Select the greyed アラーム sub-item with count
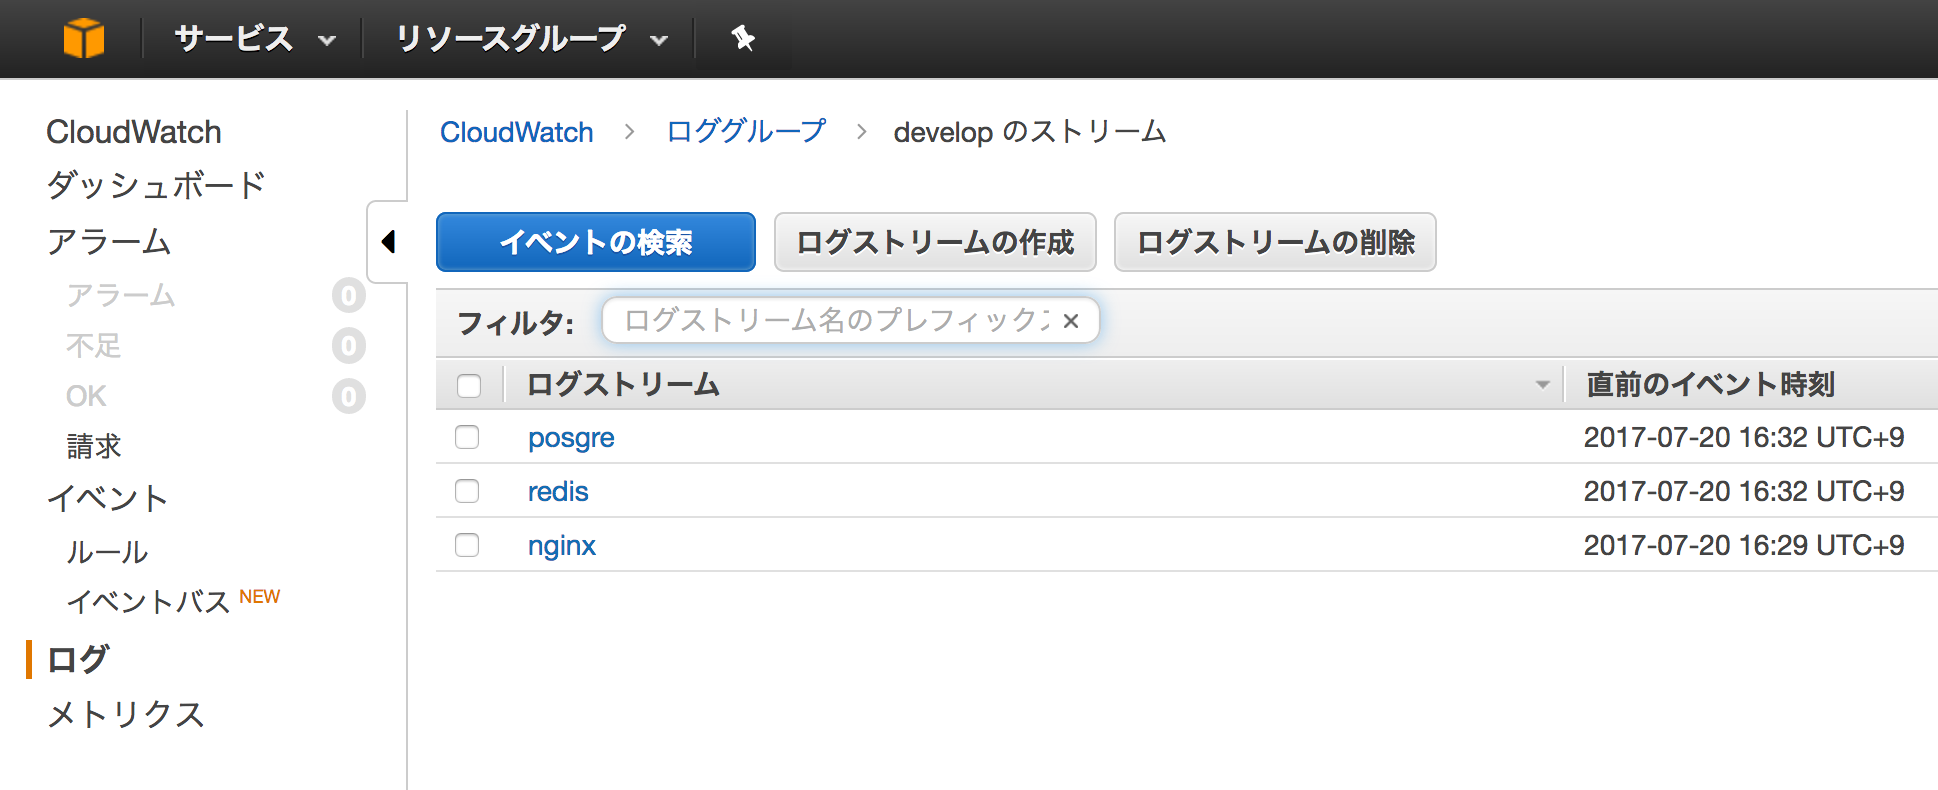This screenshot has height=790, width=1938. 121,295
